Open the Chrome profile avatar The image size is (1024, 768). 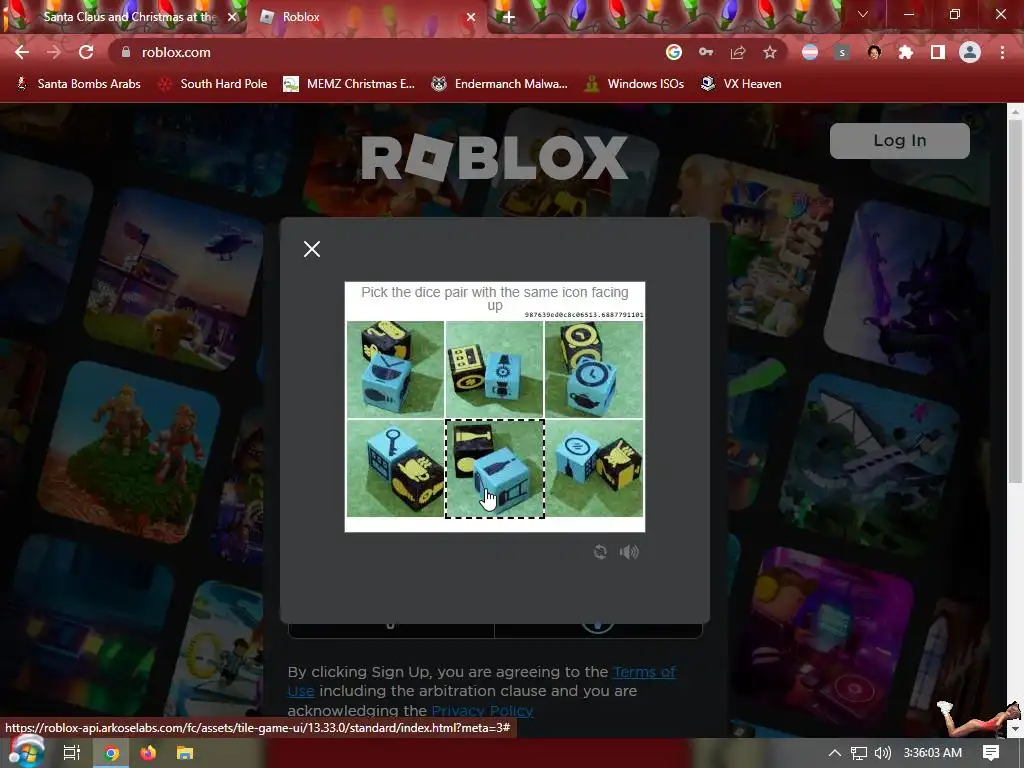[x=970, y=52]
